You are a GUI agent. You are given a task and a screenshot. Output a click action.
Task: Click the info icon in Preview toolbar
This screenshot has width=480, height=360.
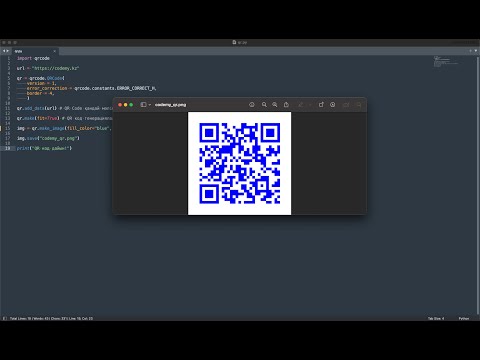coord(252,105)
